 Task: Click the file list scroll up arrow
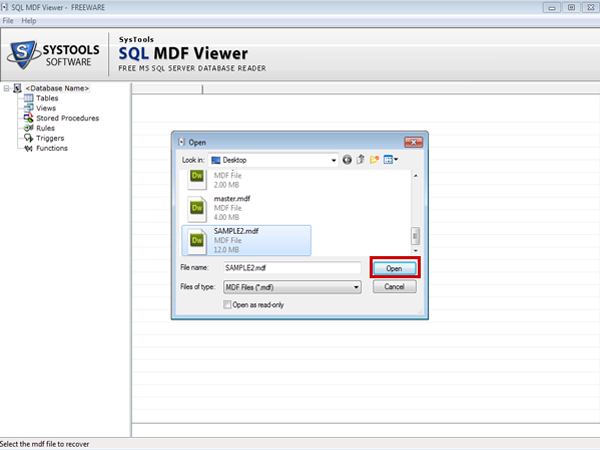point(416,176)
